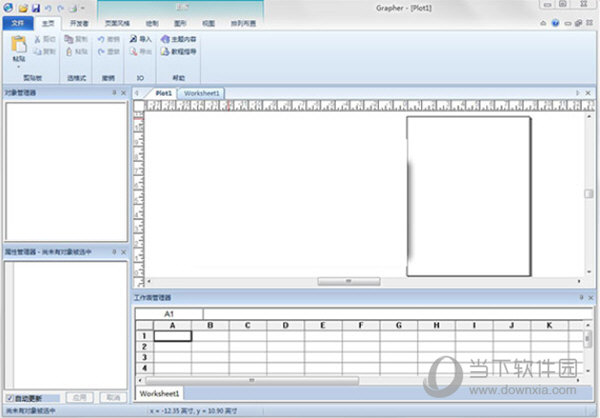Viewport: 600px width, 418px height.
Task: Switch to the Worksheet1 document tab
Action: coord(202,93)
